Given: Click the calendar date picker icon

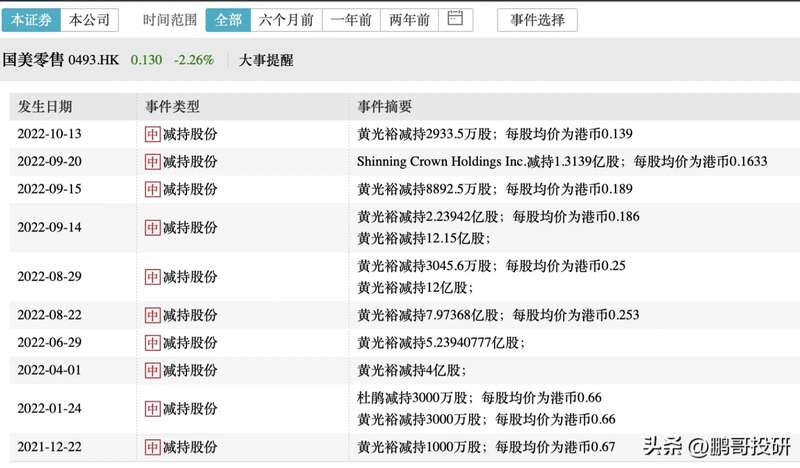Looking at the screenshot, I should [x=456, y=19].
